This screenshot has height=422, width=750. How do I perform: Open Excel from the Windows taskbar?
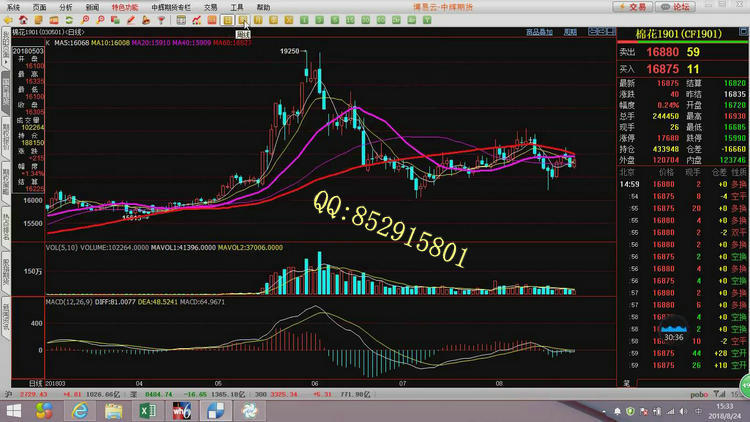(x=144, y=411)
